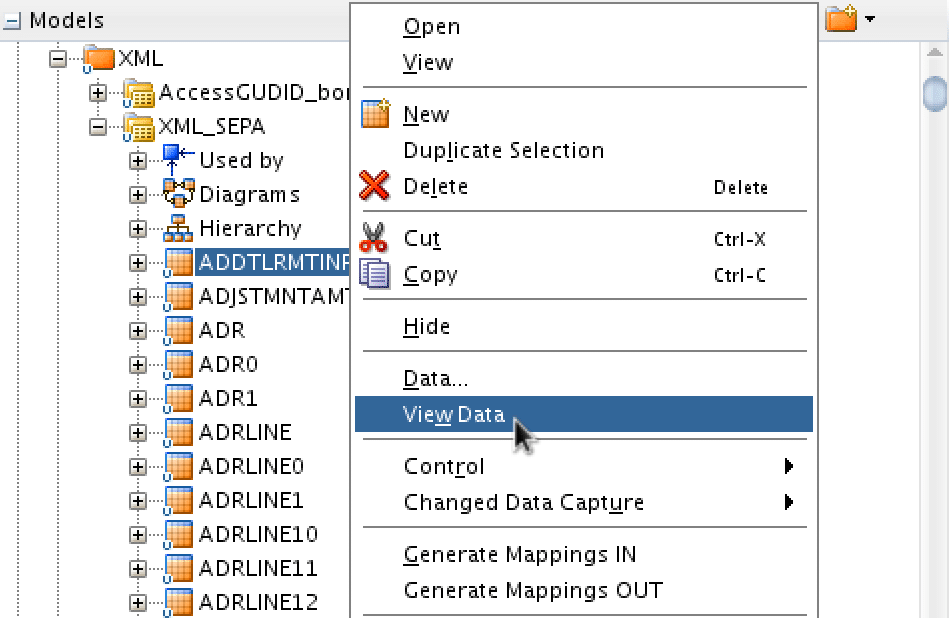Click the Cut scissors icon

point(373,237)
